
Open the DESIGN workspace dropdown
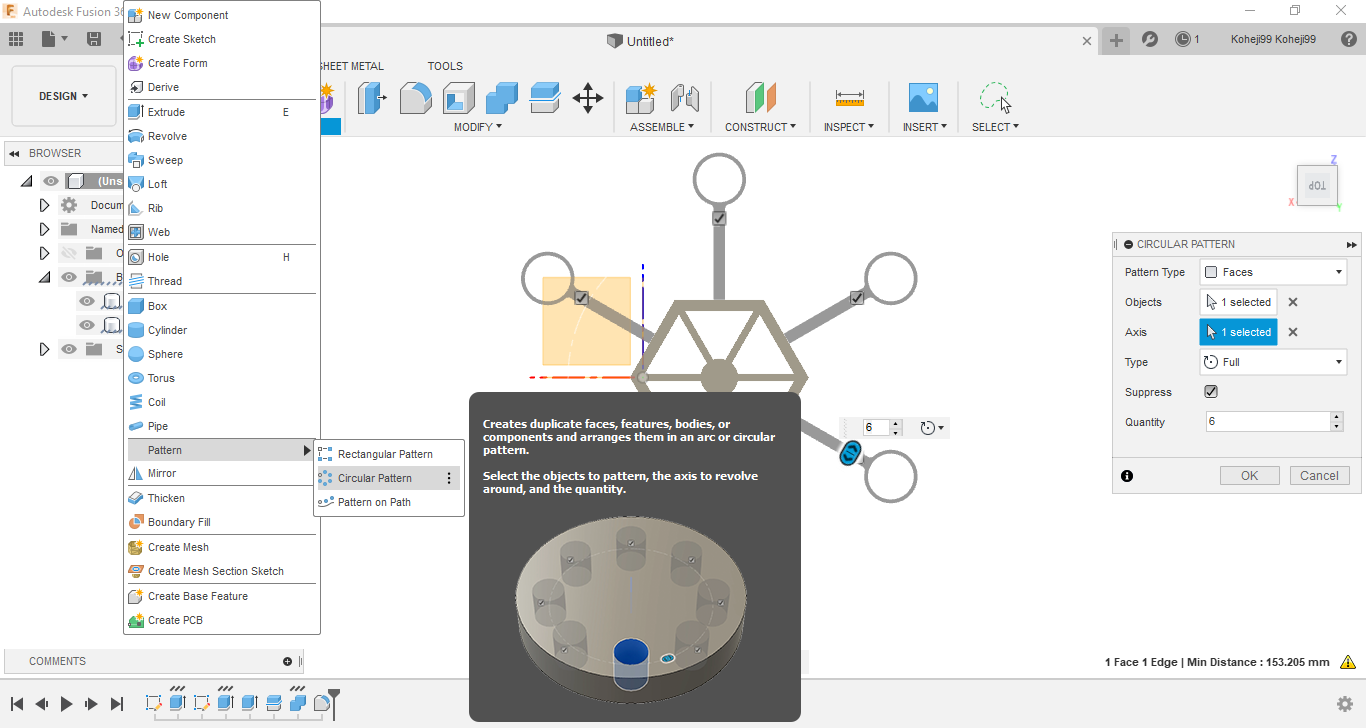pyautogui.click(x=64, y=96)
